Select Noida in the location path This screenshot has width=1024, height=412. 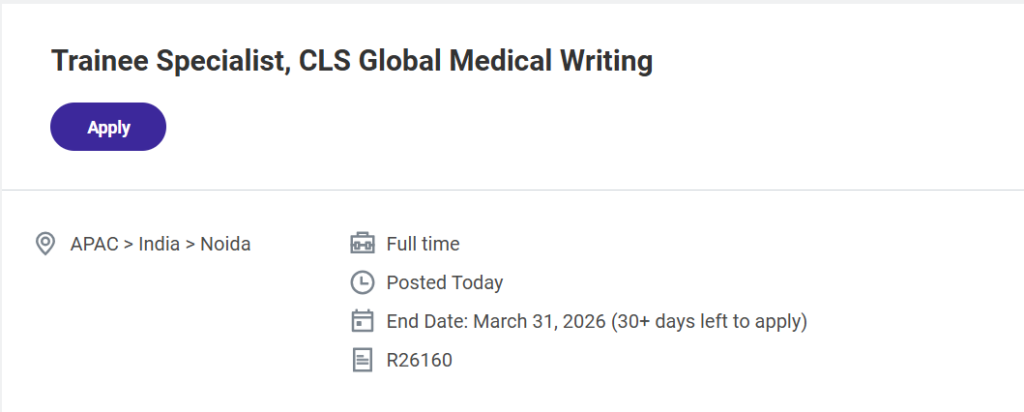point(226,244)
